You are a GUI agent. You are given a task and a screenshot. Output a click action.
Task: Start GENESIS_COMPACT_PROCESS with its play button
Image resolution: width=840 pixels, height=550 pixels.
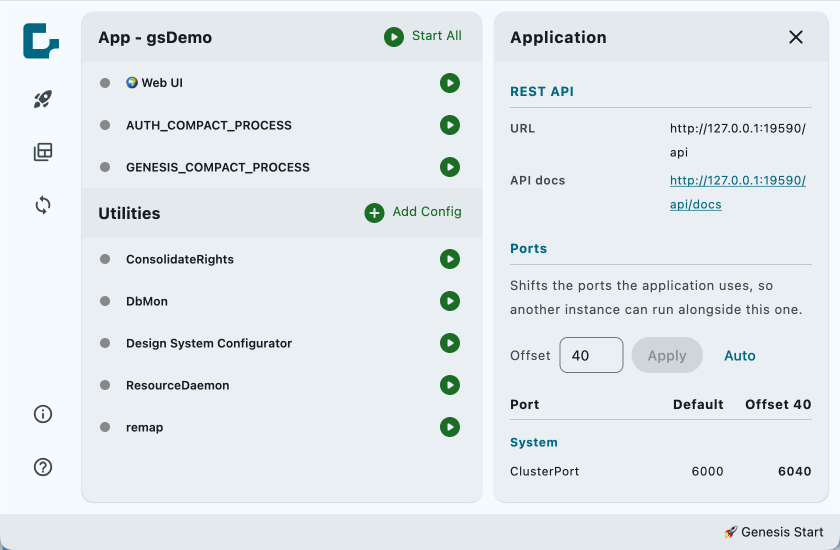point(450,167)
